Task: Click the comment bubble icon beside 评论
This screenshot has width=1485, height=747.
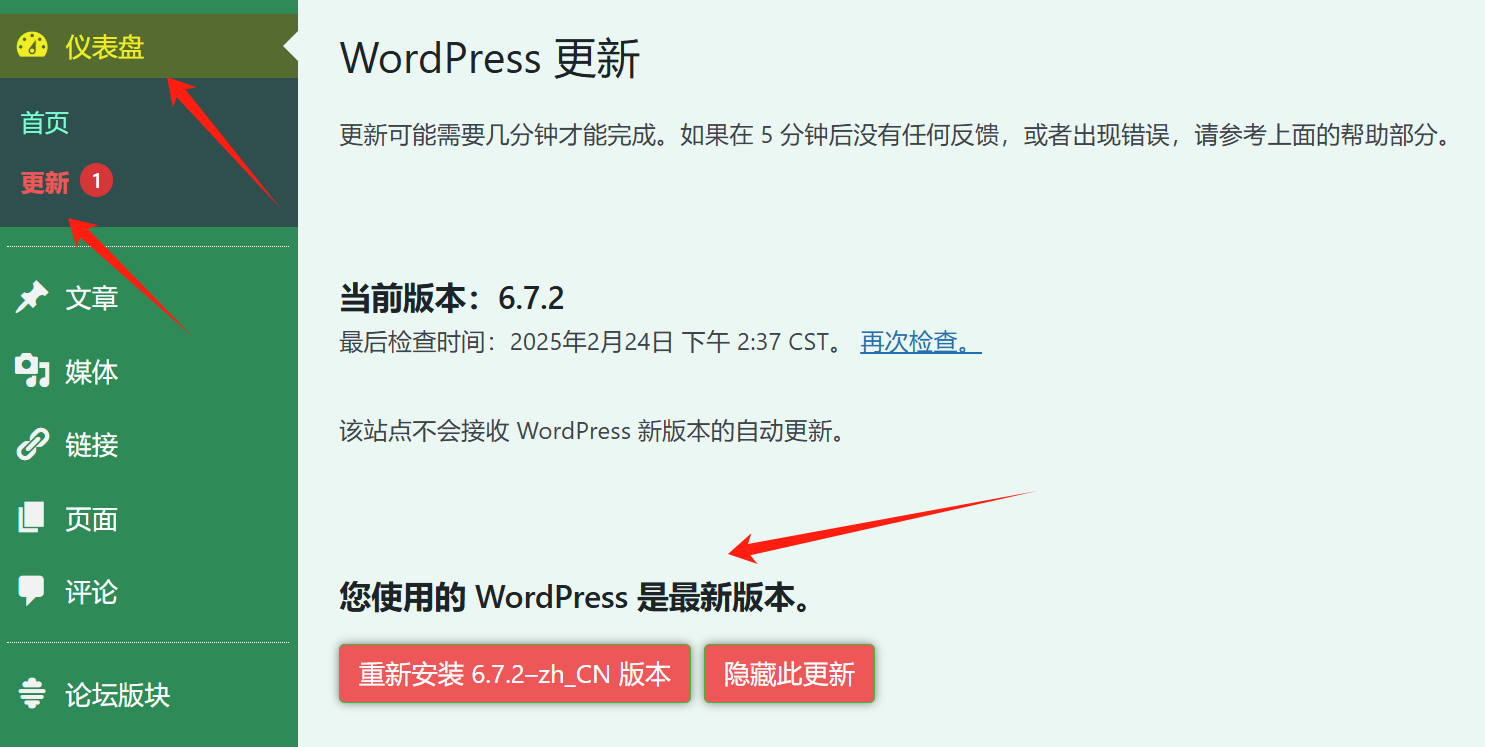Action: (30, 592)
